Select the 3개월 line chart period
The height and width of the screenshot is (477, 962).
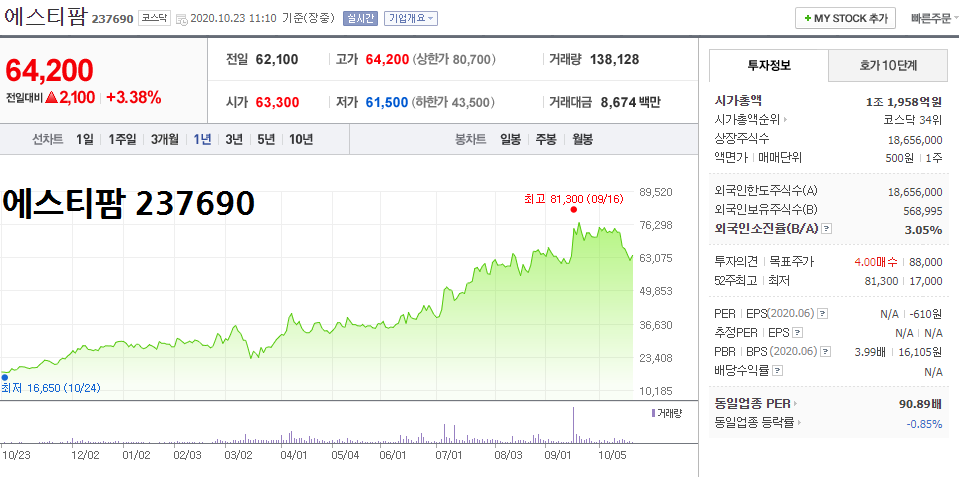pyautogui.click(x=164, y=139)
